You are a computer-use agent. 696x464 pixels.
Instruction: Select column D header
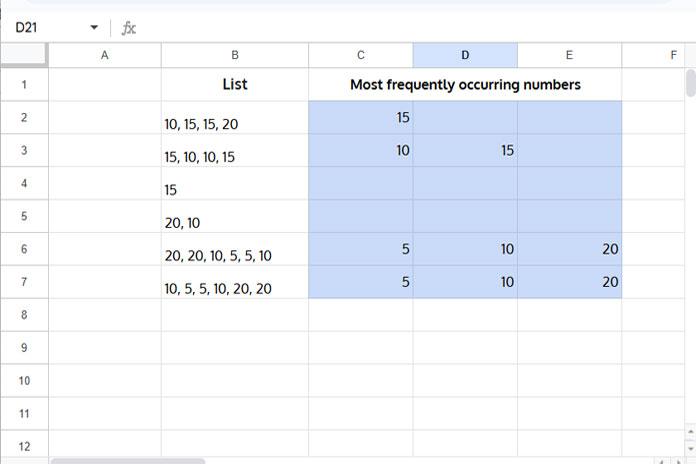(x=464, y=56)
